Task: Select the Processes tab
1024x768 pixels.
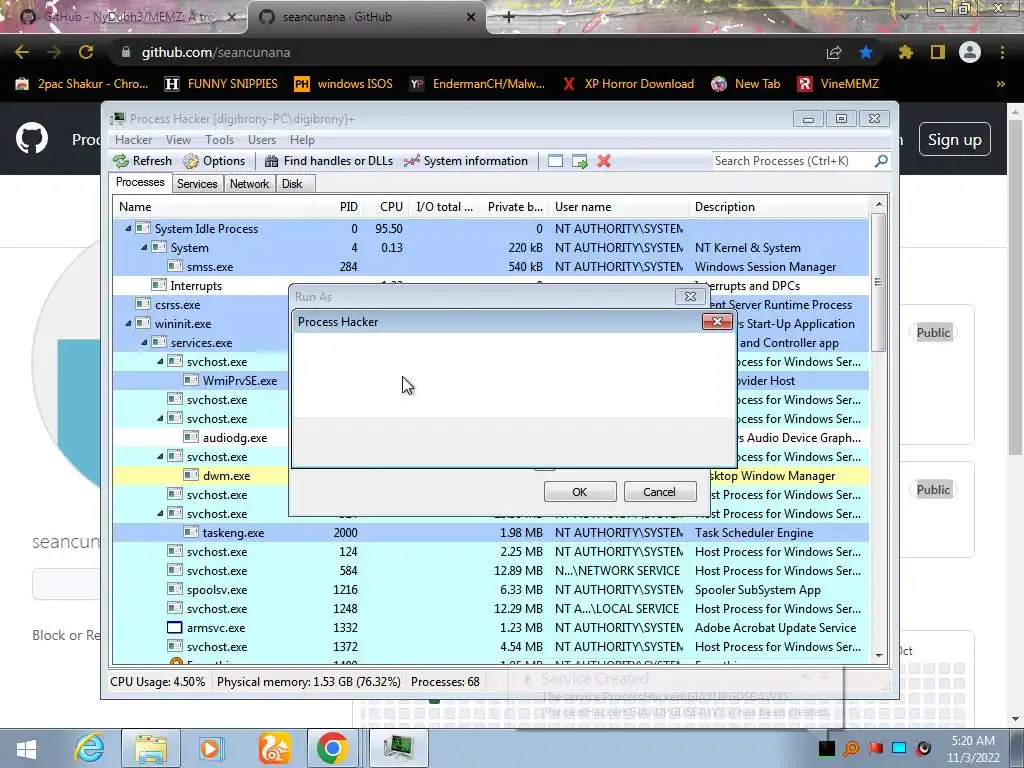Action: click(x=140, y=182)
